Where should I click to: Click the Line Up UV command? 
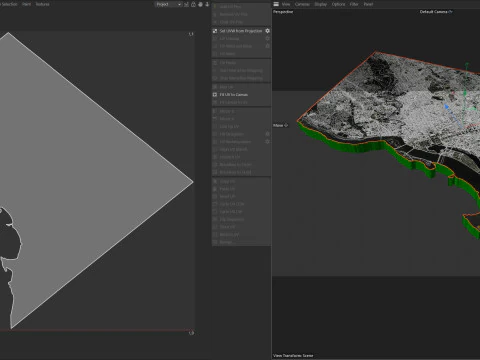(x=229, y=127)
